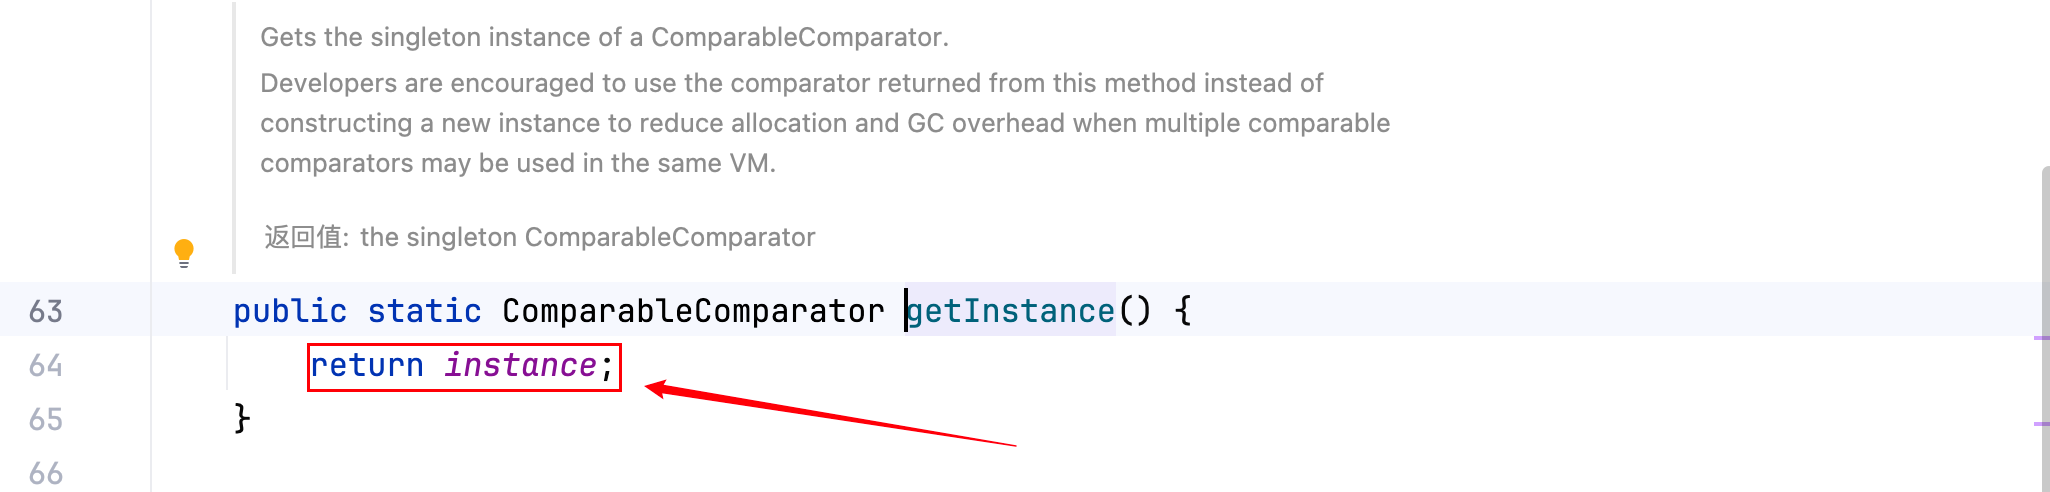Click the ComparableComparator return type in code
Image resolution: width=2050 pixels, height=492 pixels.
click(693, 312)
